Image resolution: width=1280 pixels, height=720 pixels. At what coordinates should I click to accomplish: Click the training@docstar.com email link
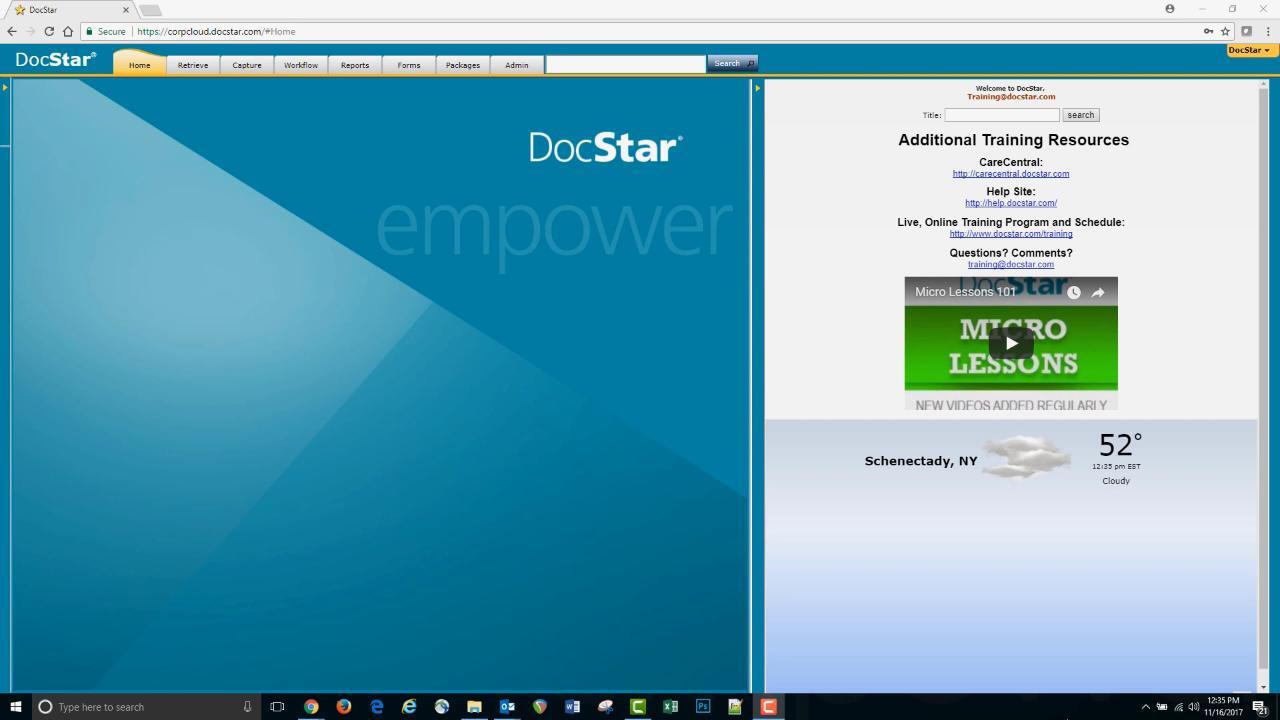point(1011,264)
